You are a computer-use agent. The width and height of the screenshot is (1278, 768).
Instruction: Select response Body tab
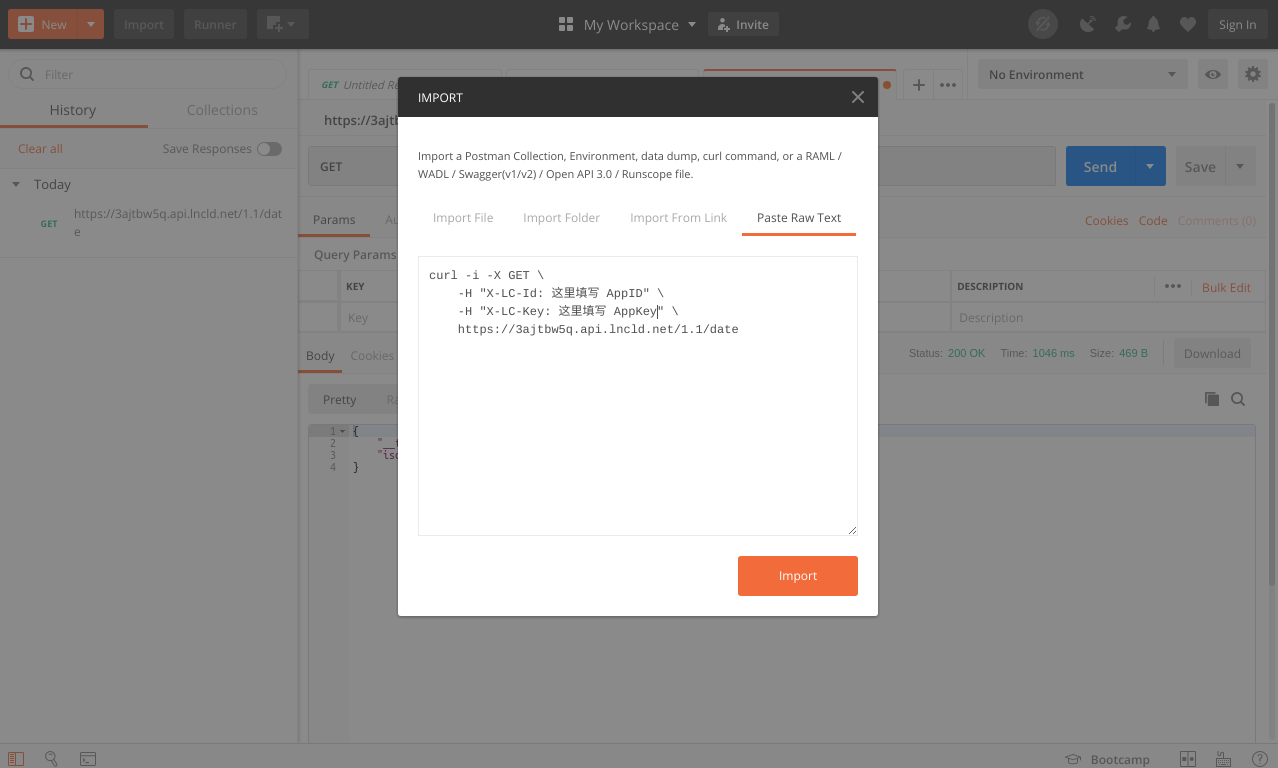[320, 355]
